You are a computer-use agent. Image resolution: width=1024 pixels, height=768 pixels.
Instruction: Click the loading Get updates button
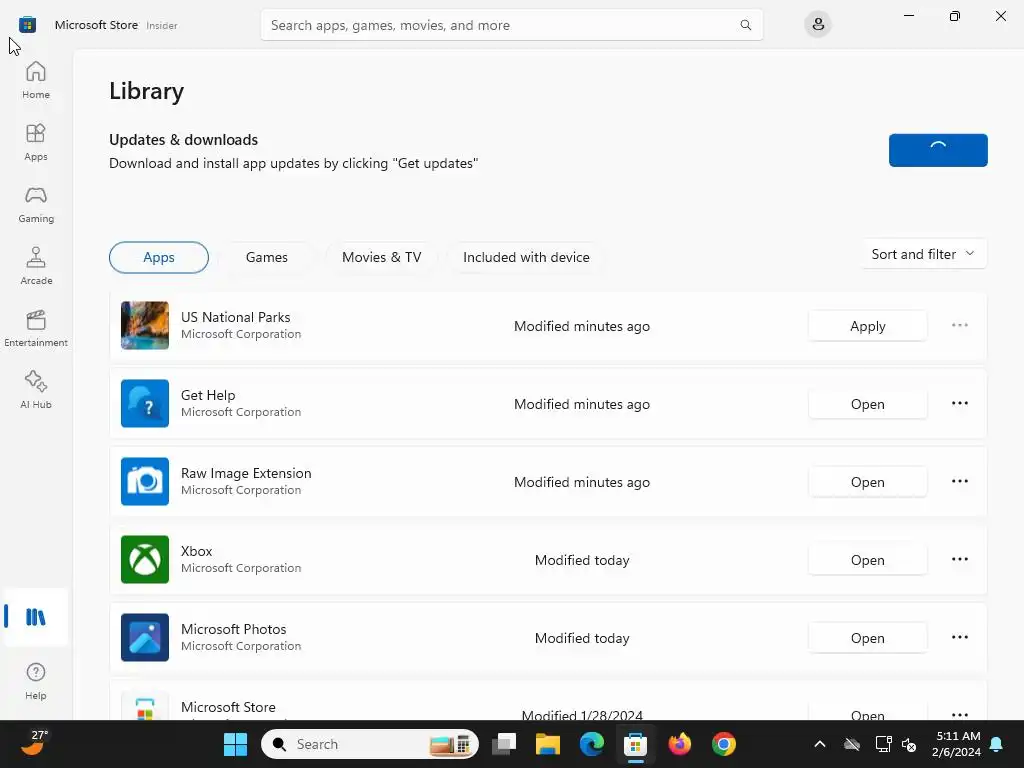(x=938, y=150)
